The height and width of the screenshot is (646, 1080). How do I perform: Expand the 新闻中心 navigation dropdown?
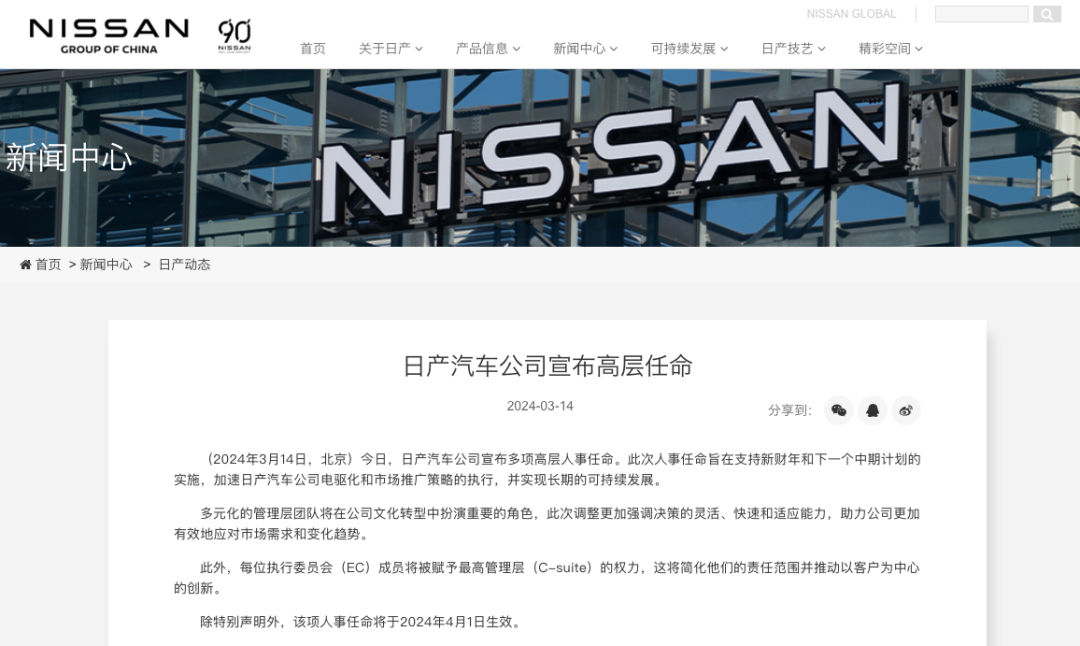(x=585, y=48)
